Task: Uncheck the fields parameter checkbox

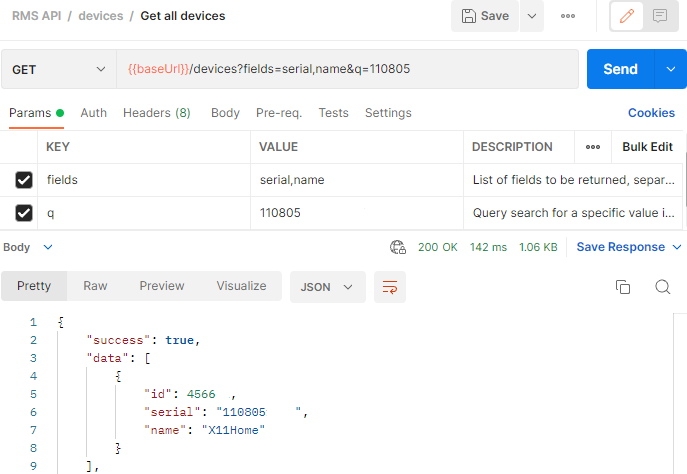Action: (24, 180)
